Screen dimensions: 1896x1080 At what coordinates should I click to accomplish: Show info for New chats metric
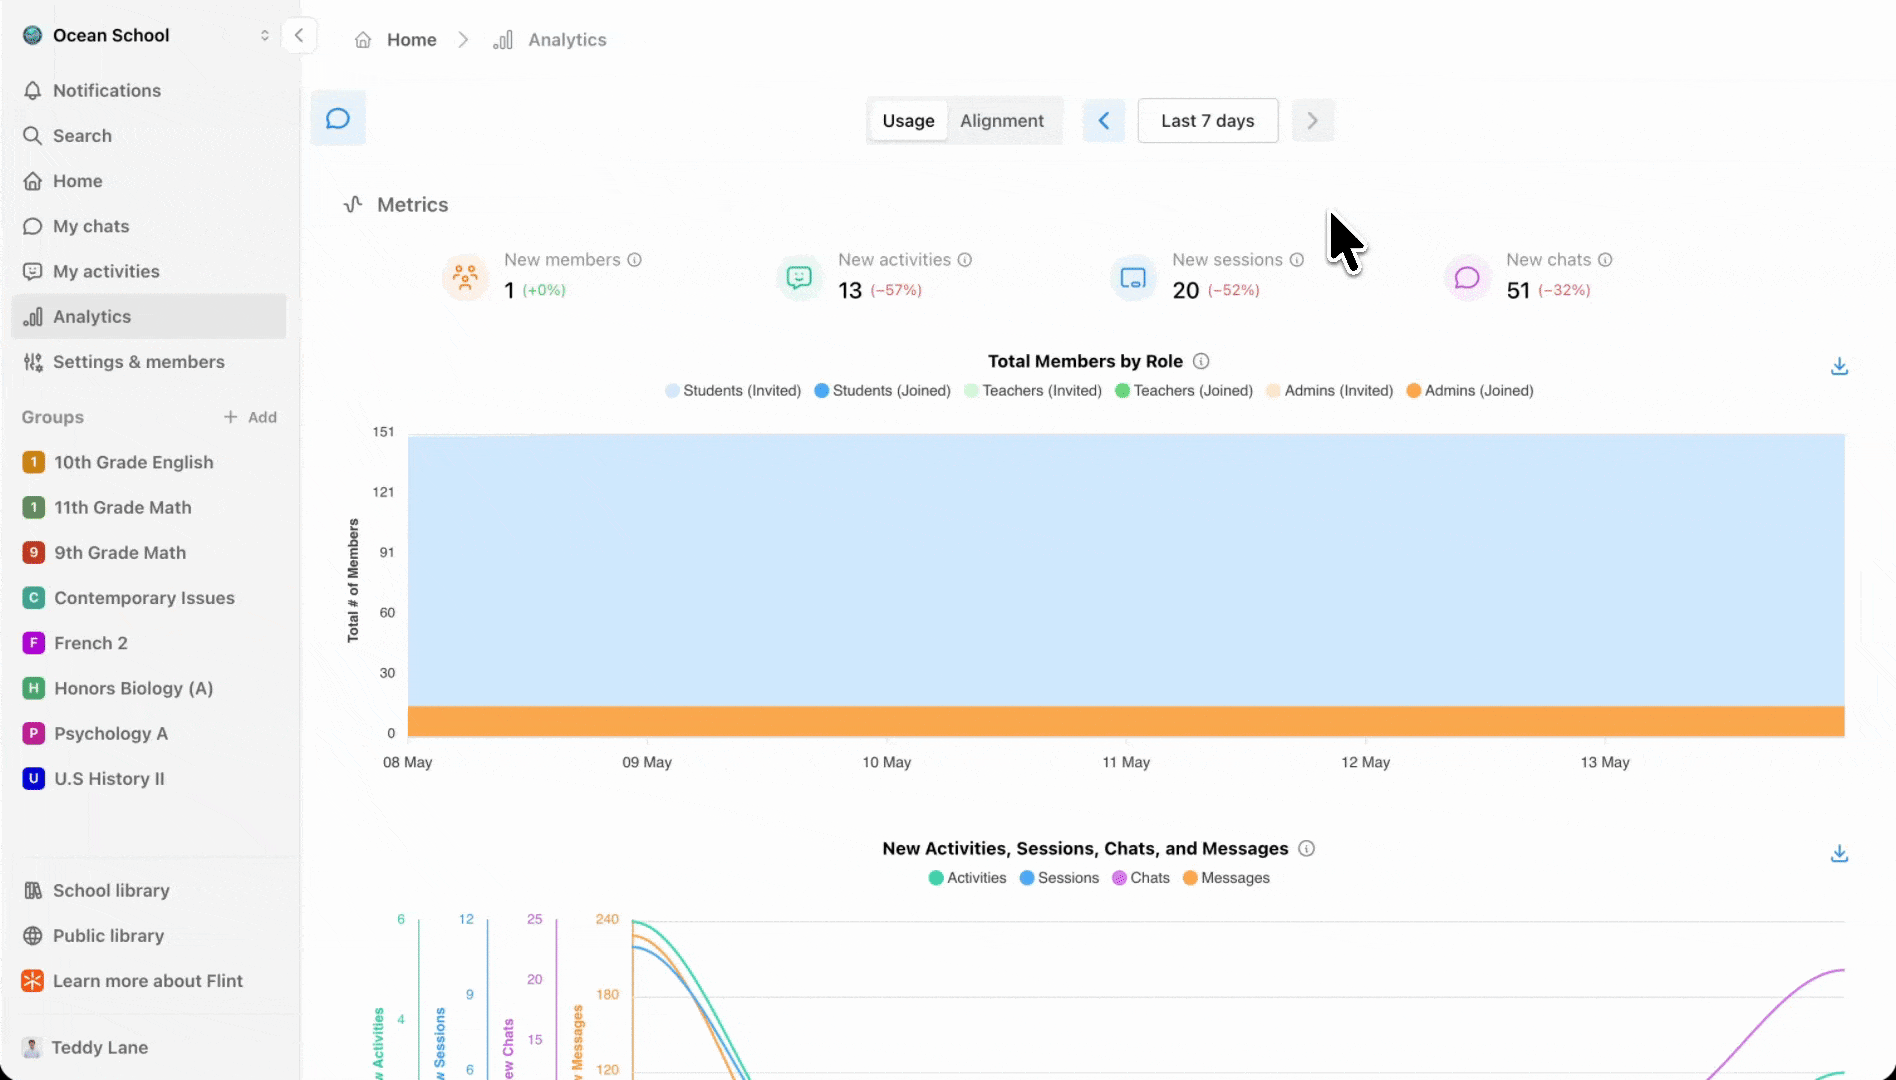click(x=1605, y=260)
